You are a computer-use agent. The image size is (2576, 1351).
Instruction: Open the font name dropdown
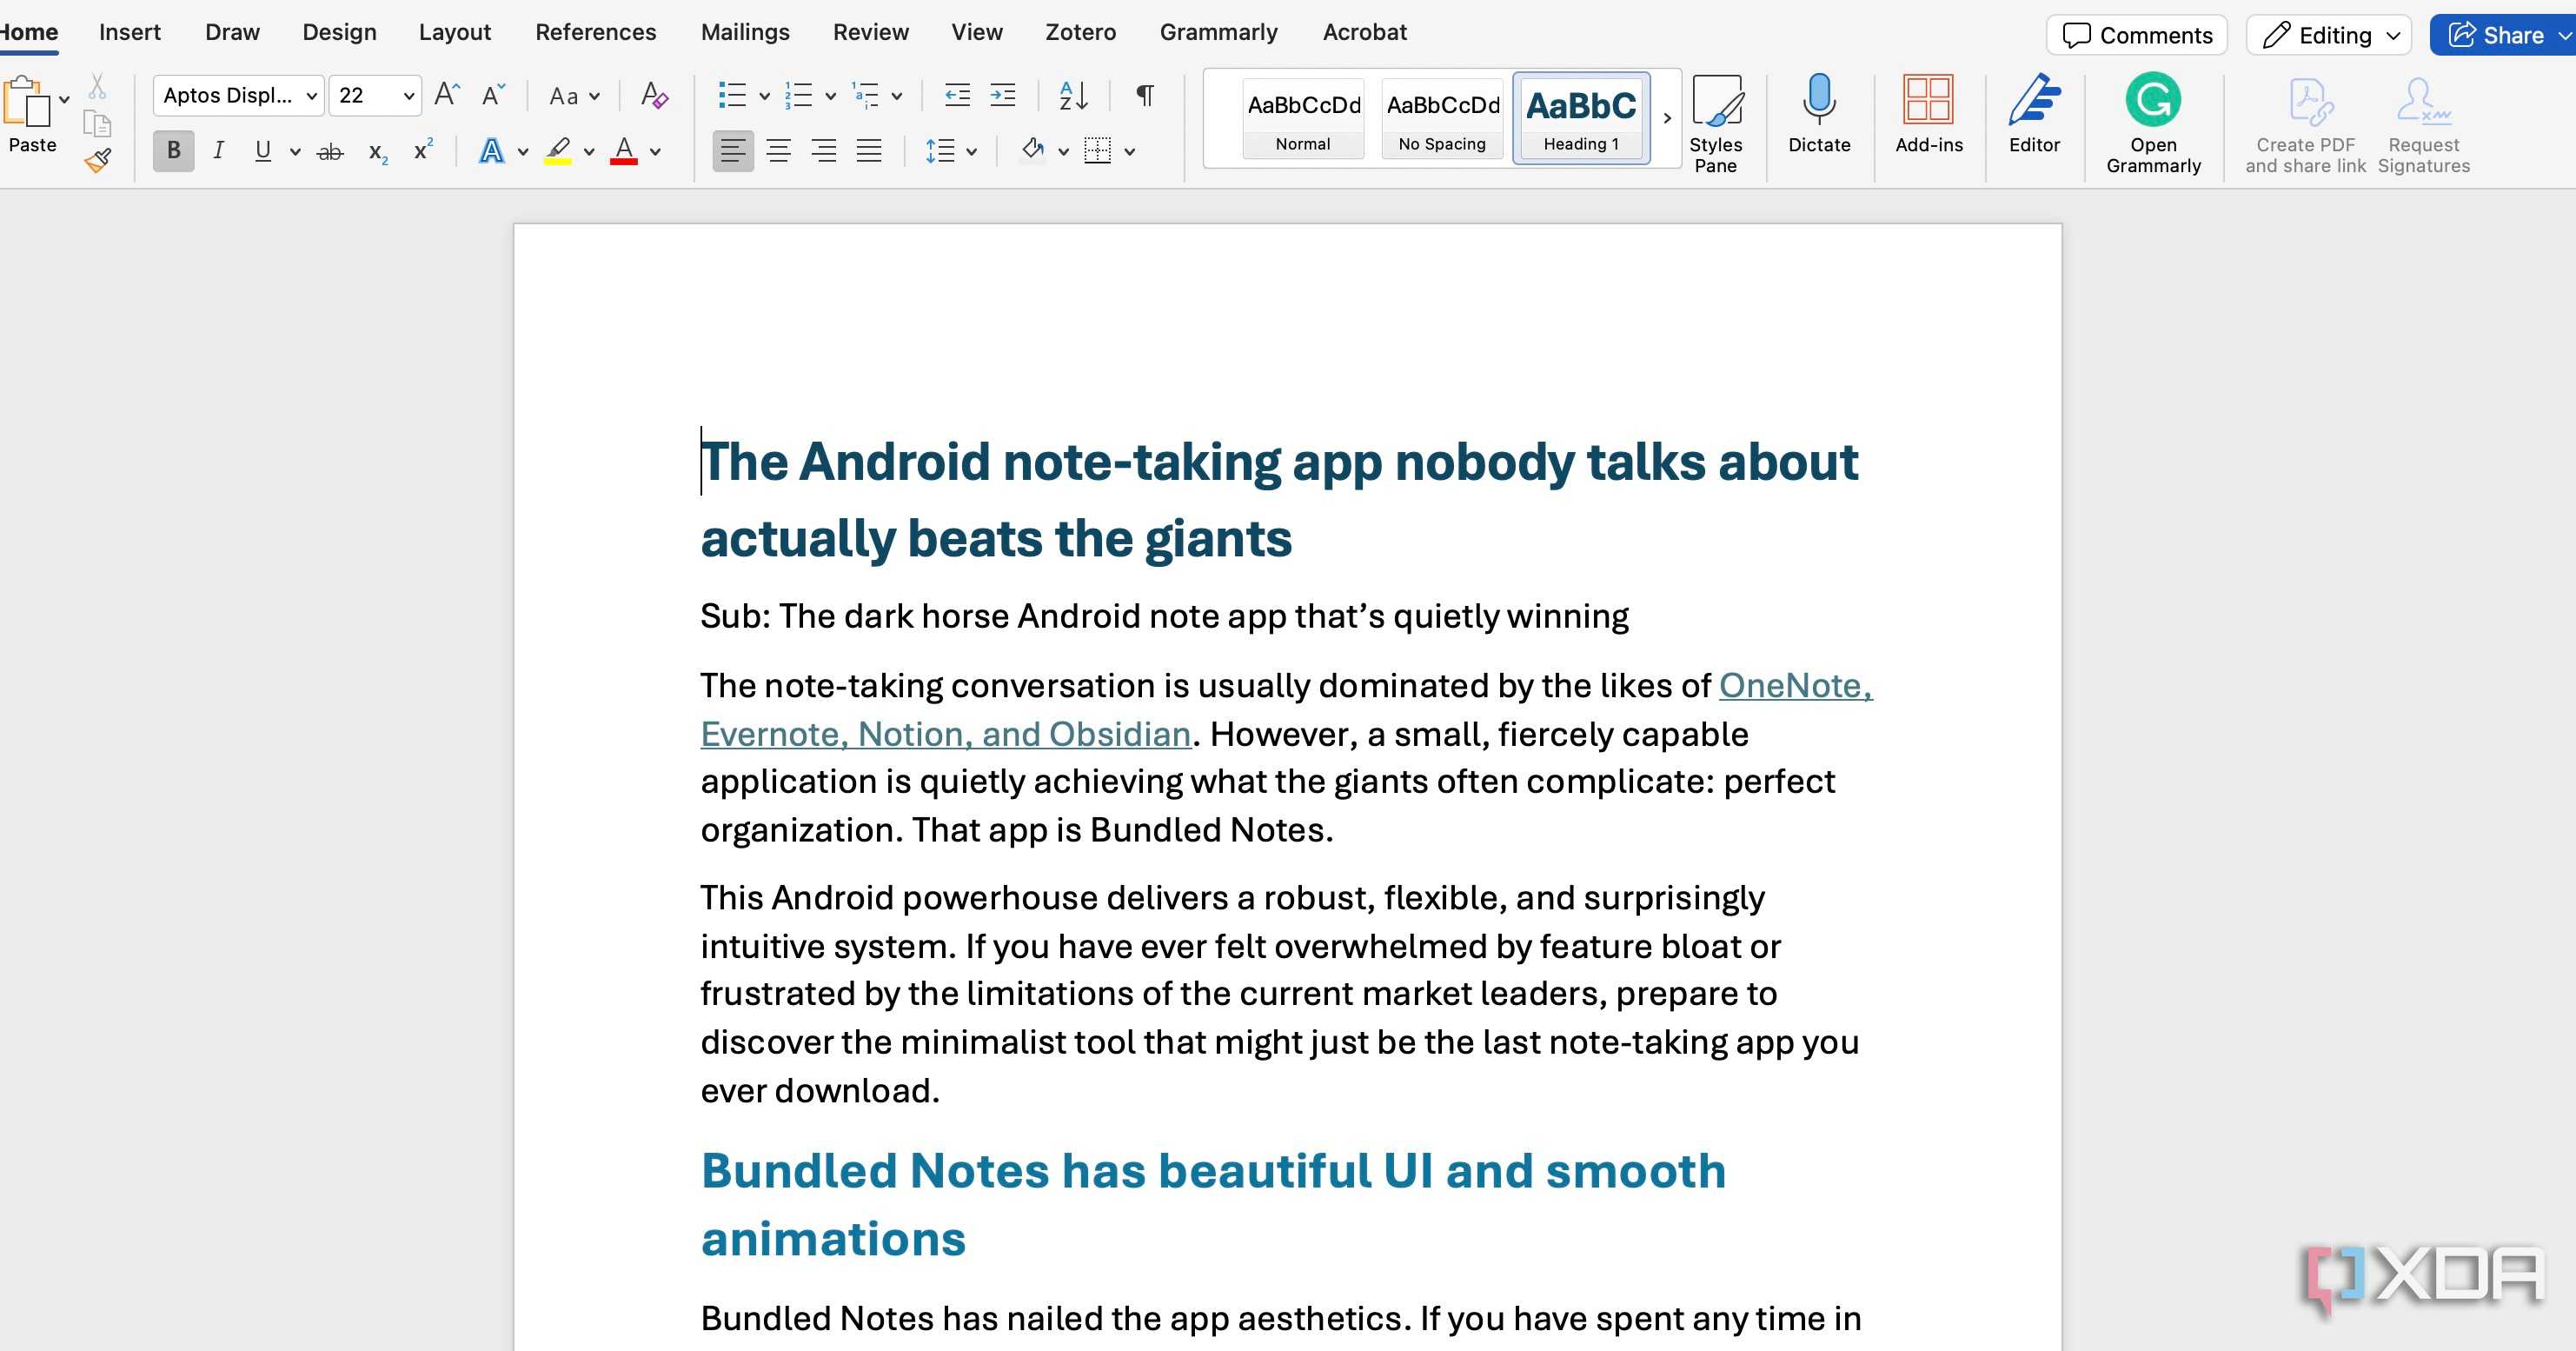[311, 96]
